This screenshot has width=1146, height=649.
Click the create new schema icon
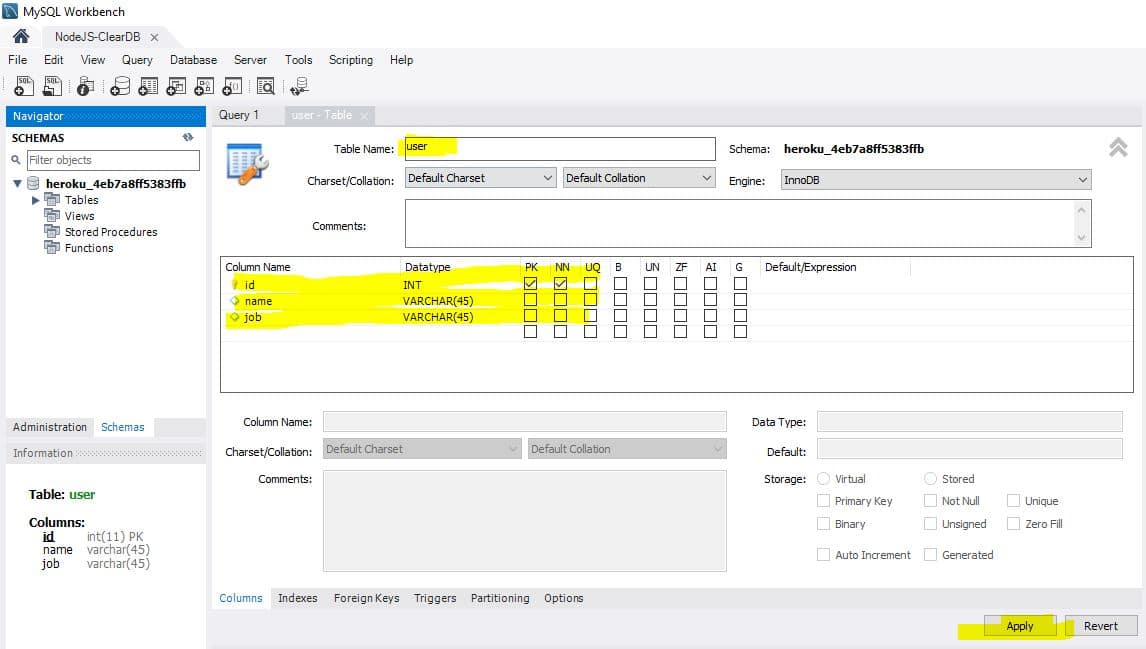coord(120,87)
